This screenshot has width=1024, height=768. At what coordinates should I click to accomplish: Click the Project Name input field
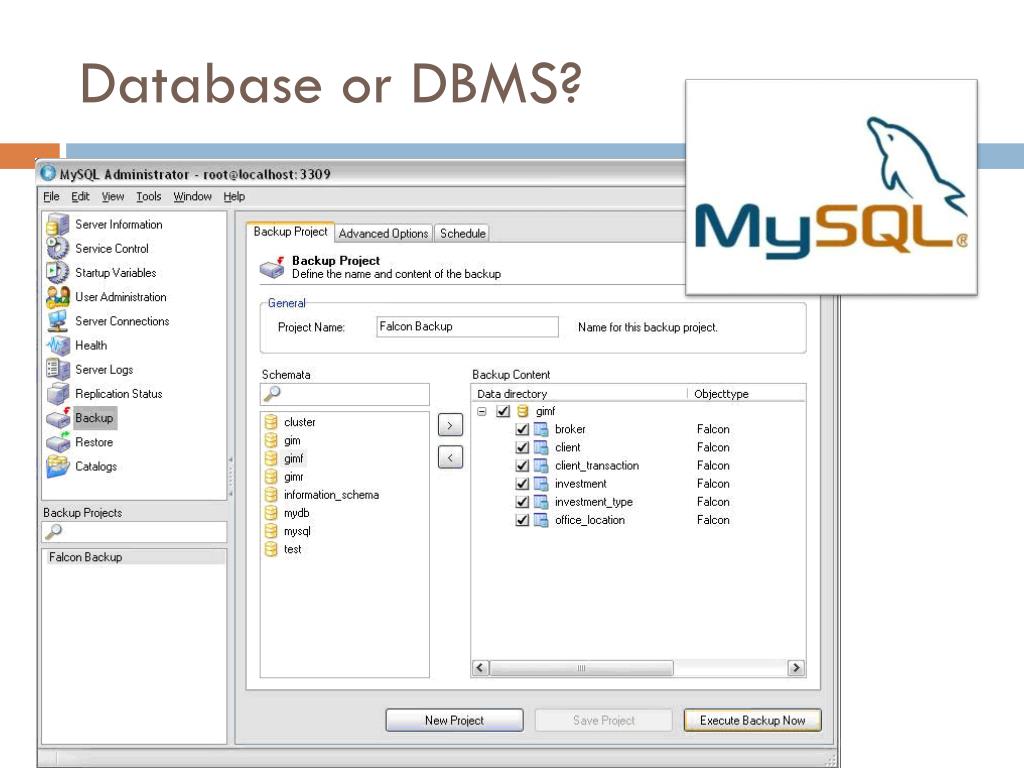pos(468,327)
